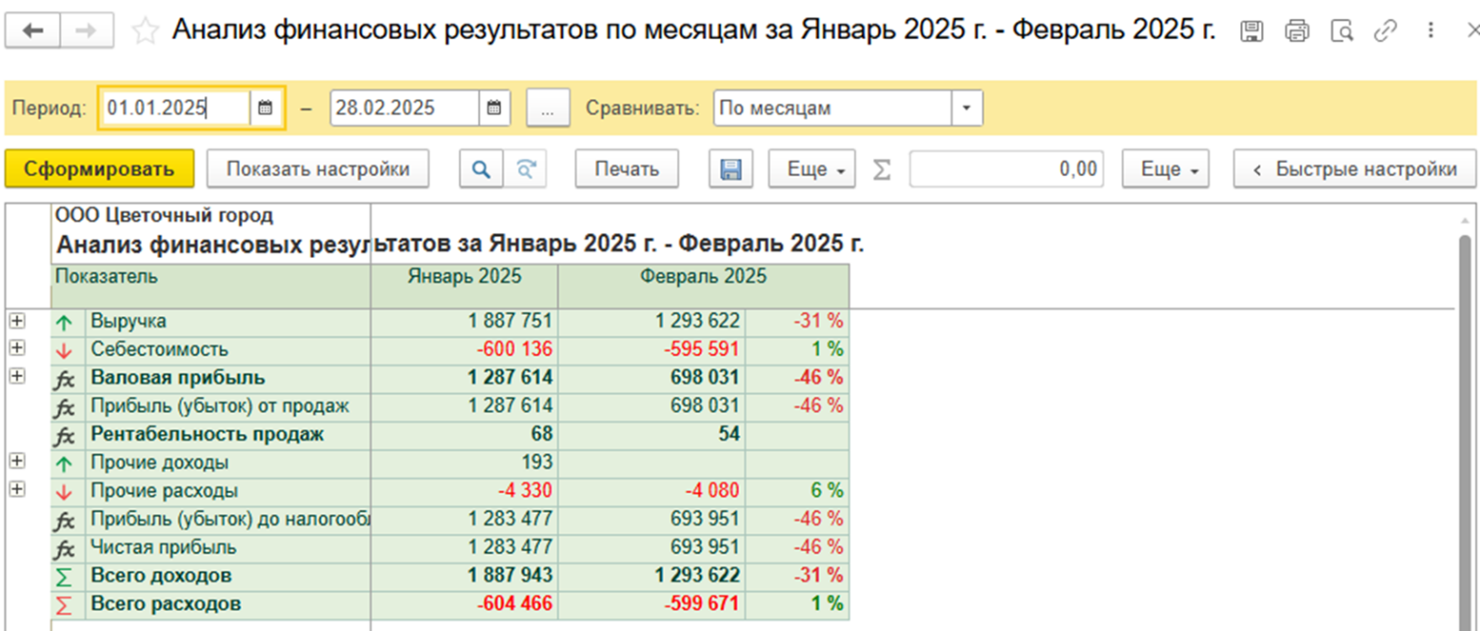Open the print preview magnifier icon in title bar

[1341, 31]
